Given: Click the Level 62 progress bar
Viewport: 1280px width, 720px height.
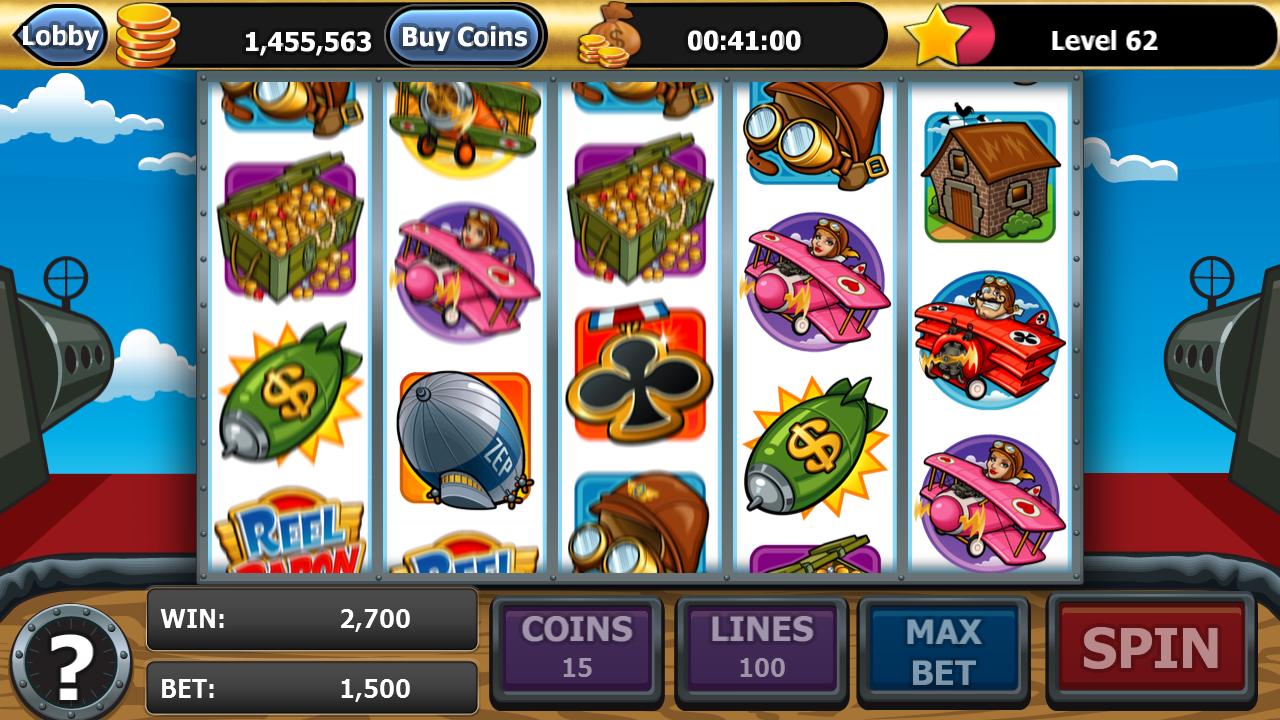Looking at the screenshot, I should [1105, 40].
